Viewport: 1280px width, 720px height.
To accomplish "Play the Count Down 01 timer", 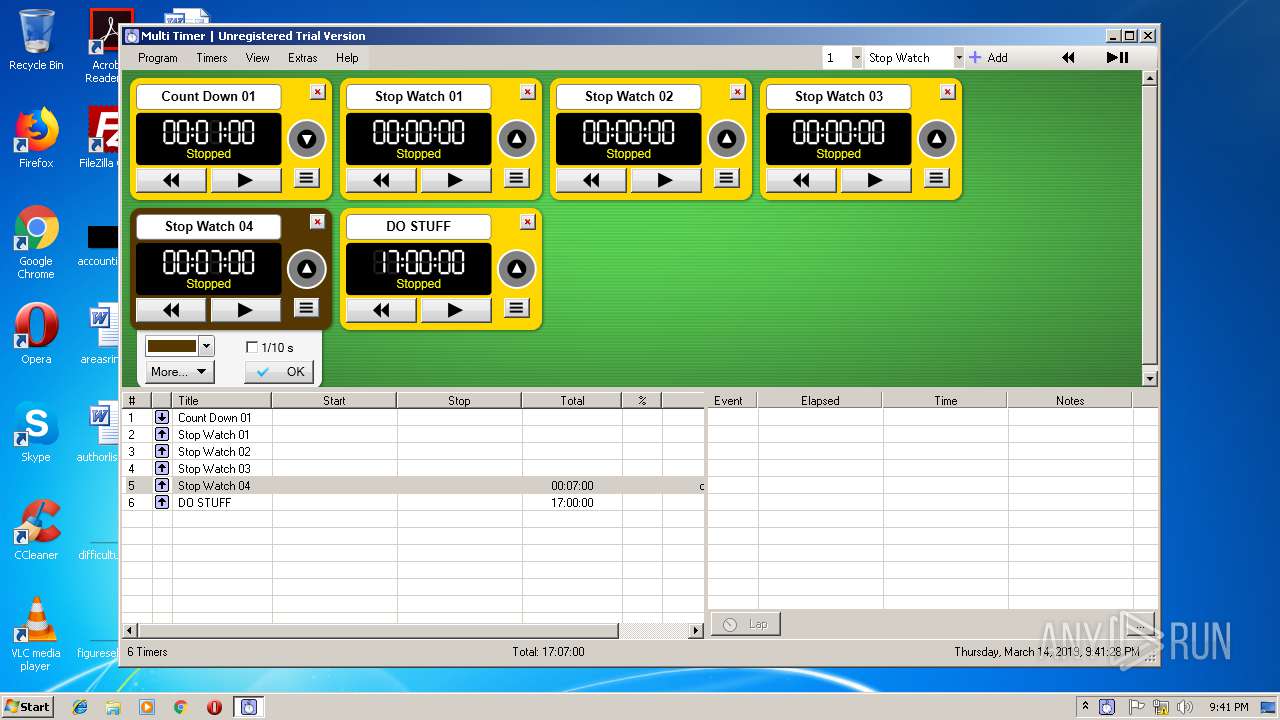I will pos(245,180).
